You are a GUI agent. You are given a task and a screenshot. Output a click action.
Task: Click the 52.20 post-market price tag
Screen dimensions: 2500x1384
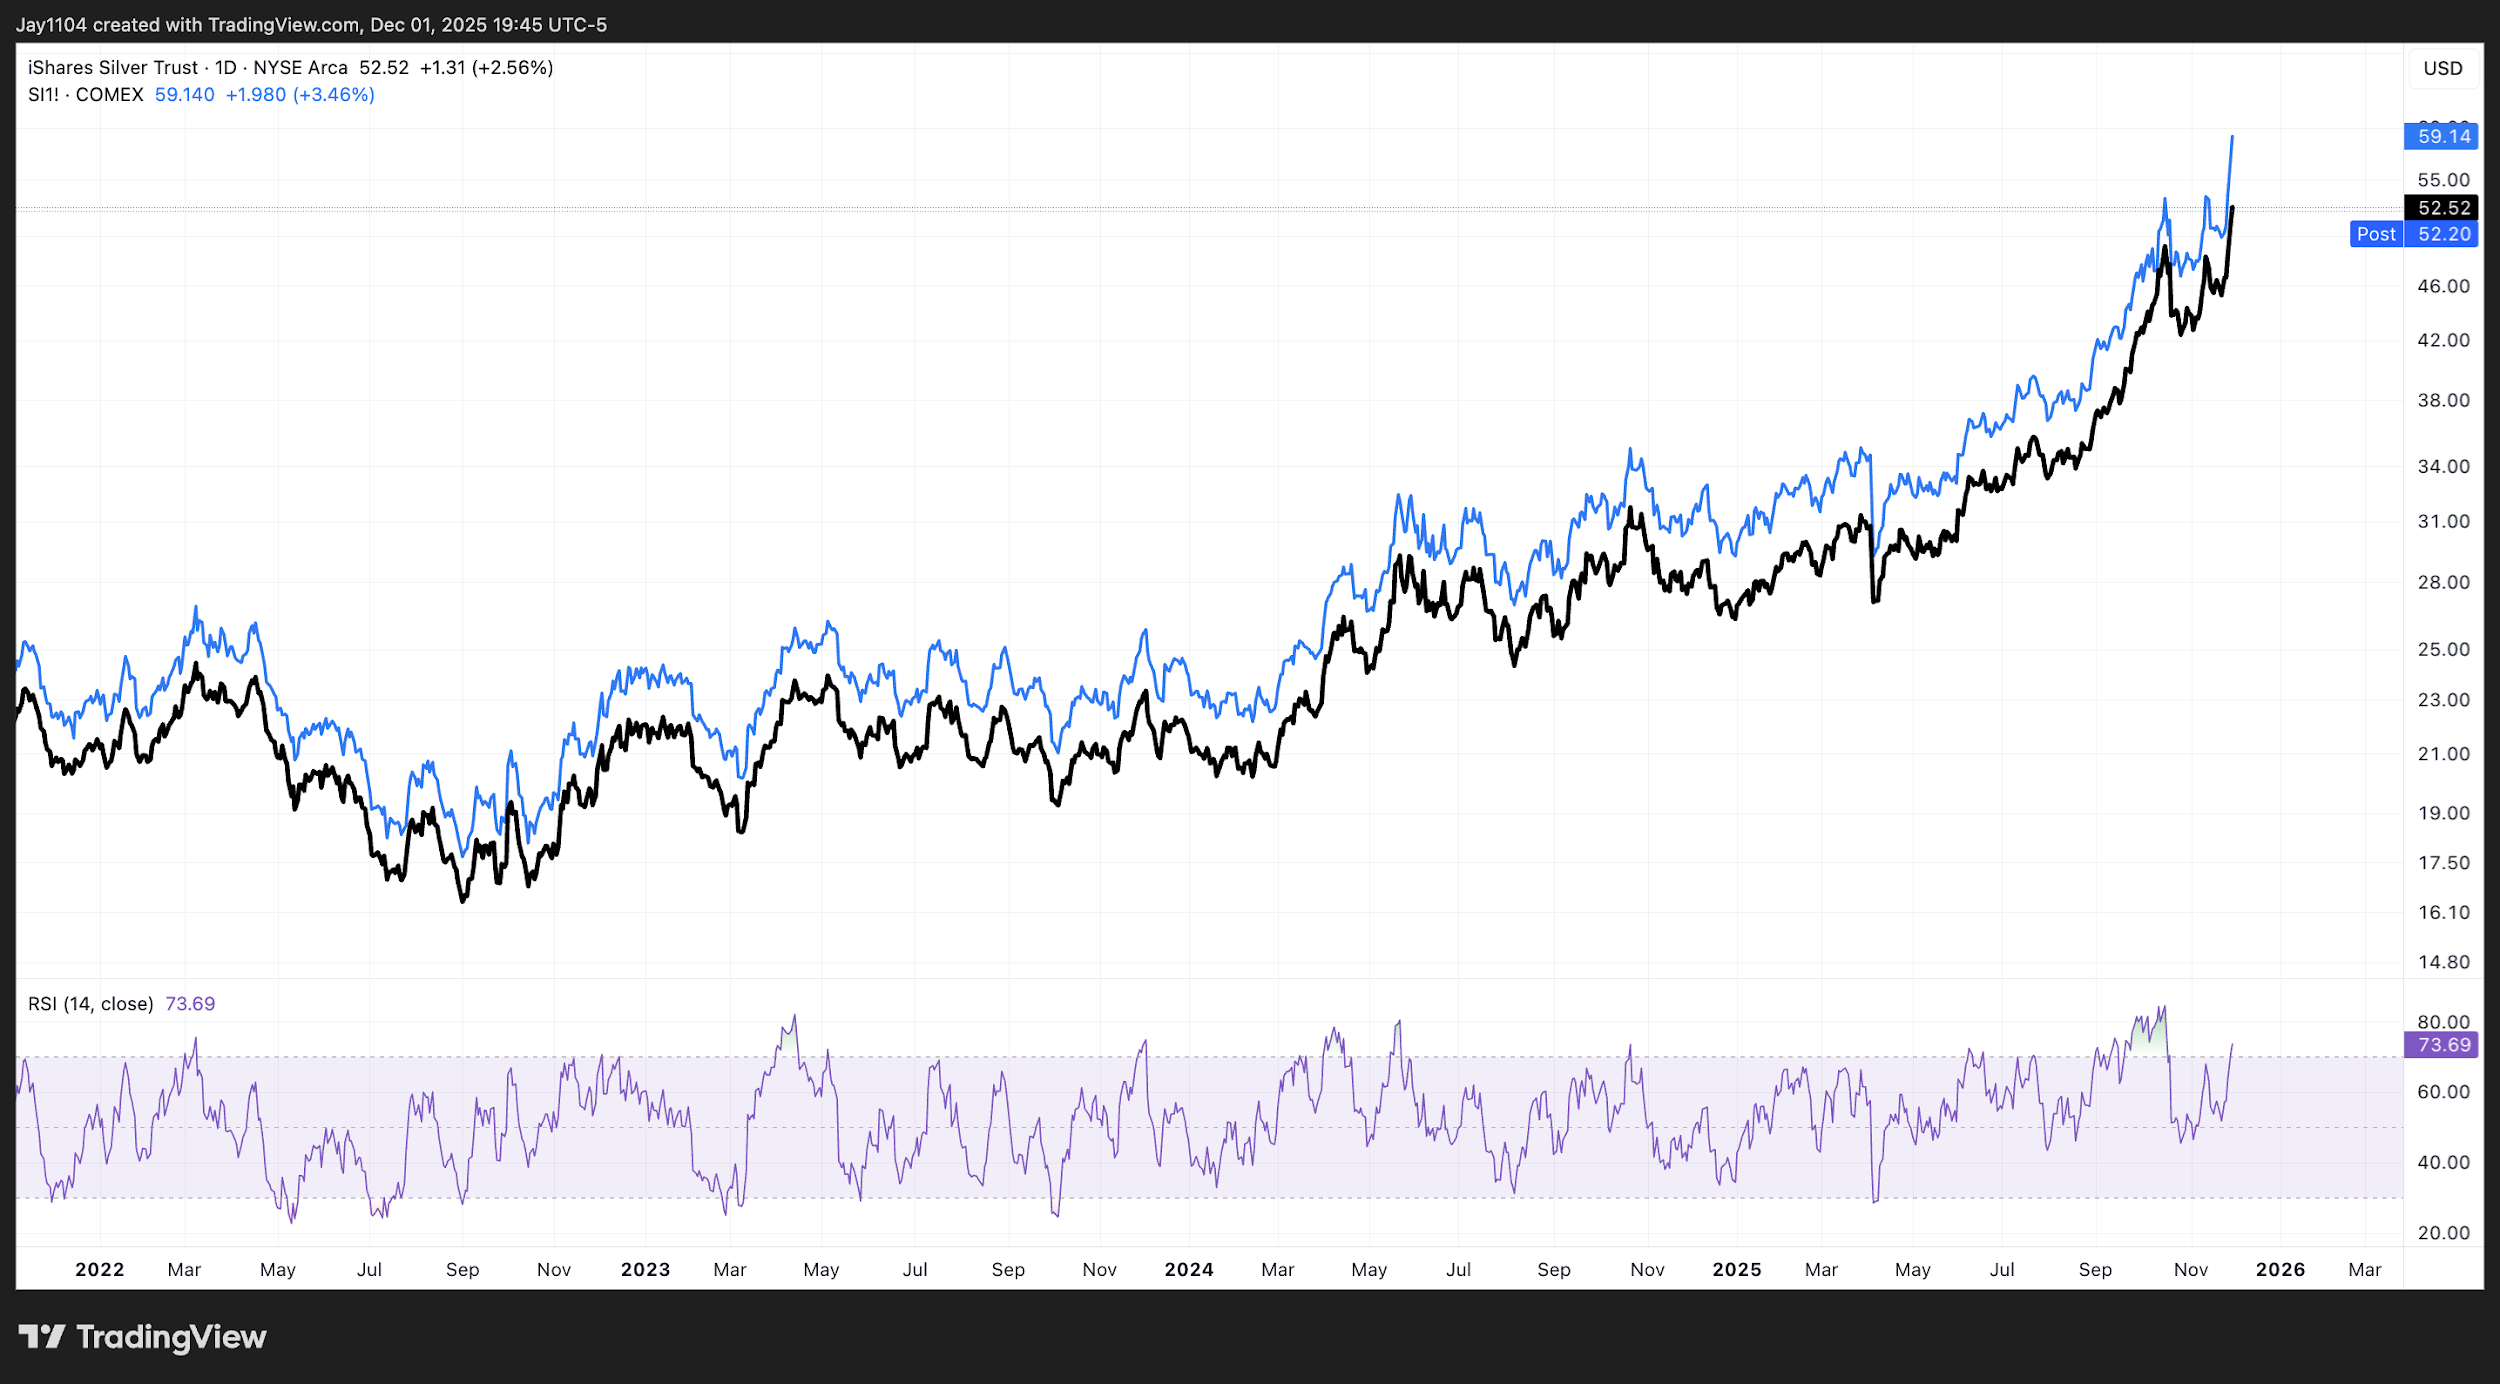pos(2443,234)
